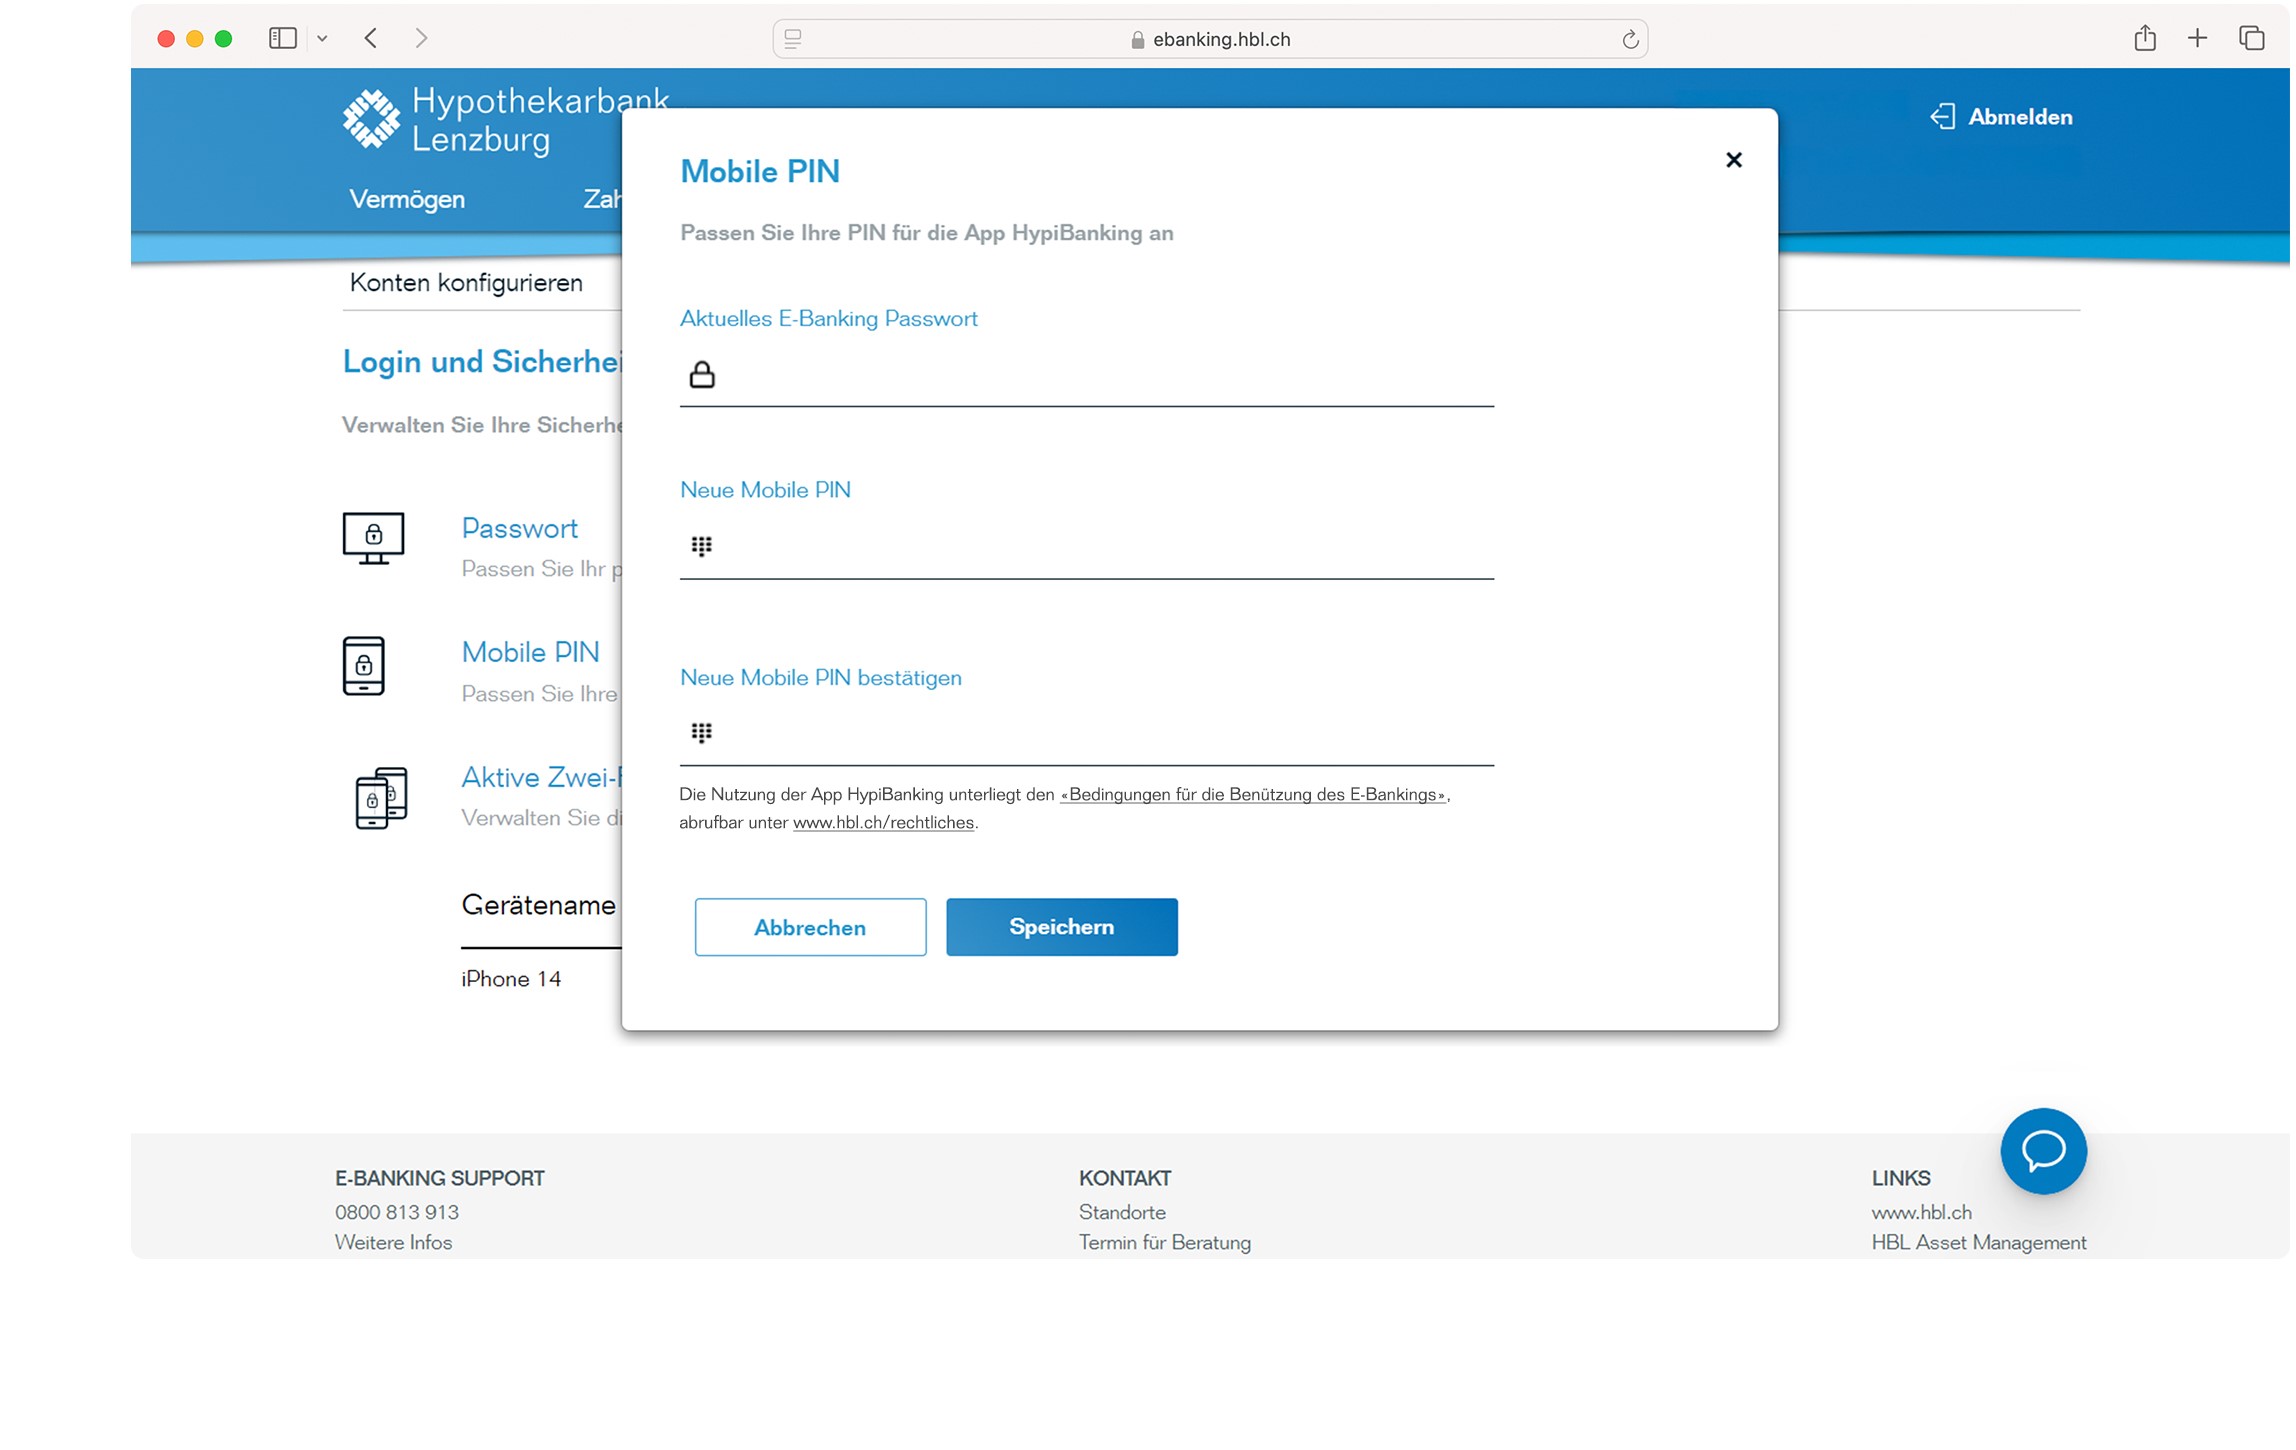
Task: Click the Speichern button
Action: coord(1063,929)
